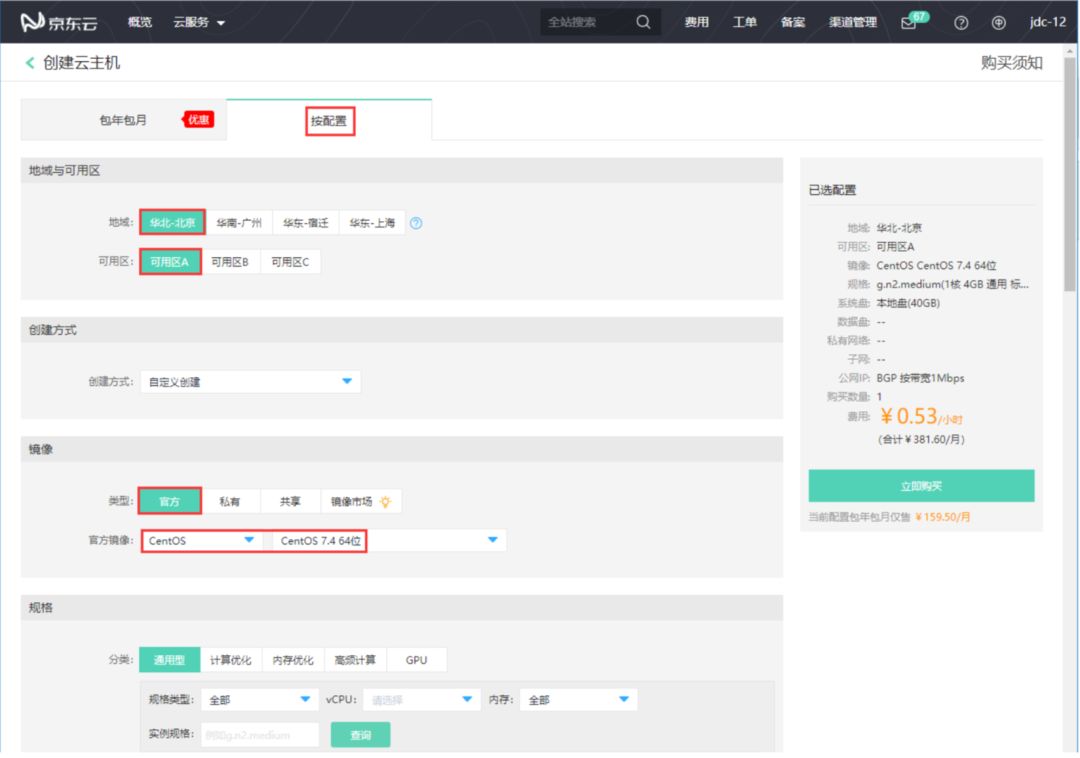Click the 查询 button
The width and height of the screenshot is (1080, 758).
tap(360, 735)
